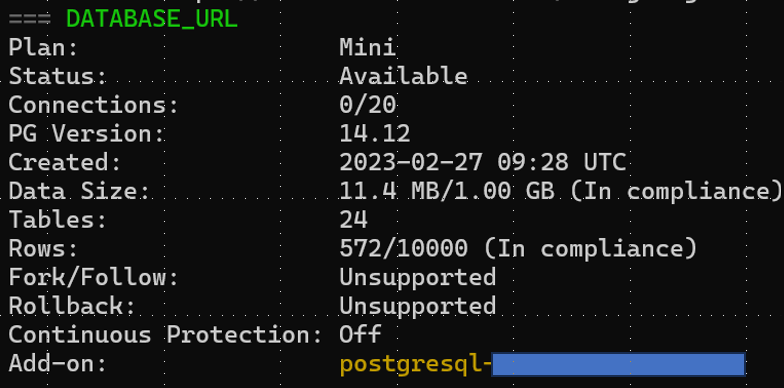Click the blue redacted add-on block
Viewport: 784px width, 388px height.
point(618,364)
